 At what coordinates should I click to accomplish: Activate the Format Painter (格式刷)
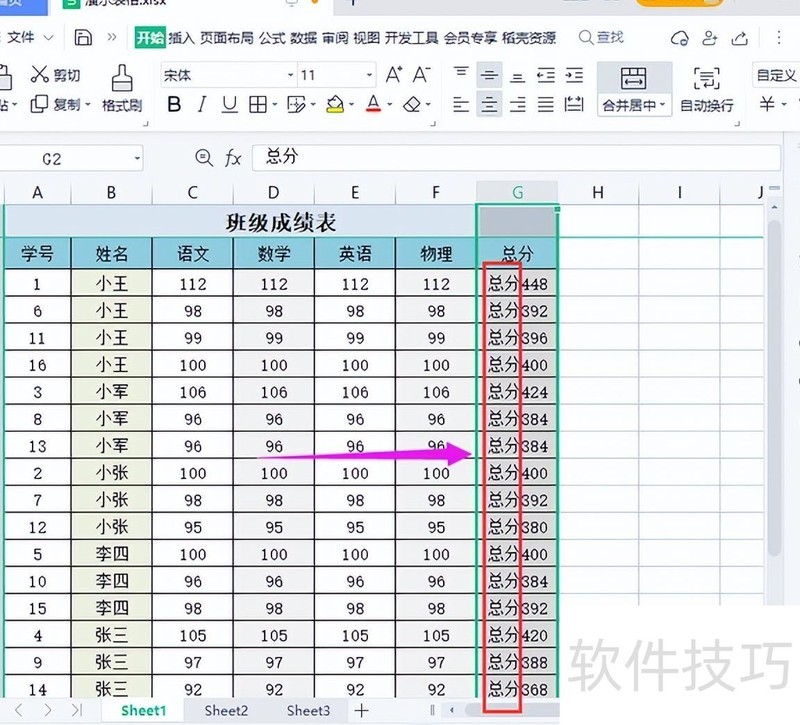(x=121, y=88)
